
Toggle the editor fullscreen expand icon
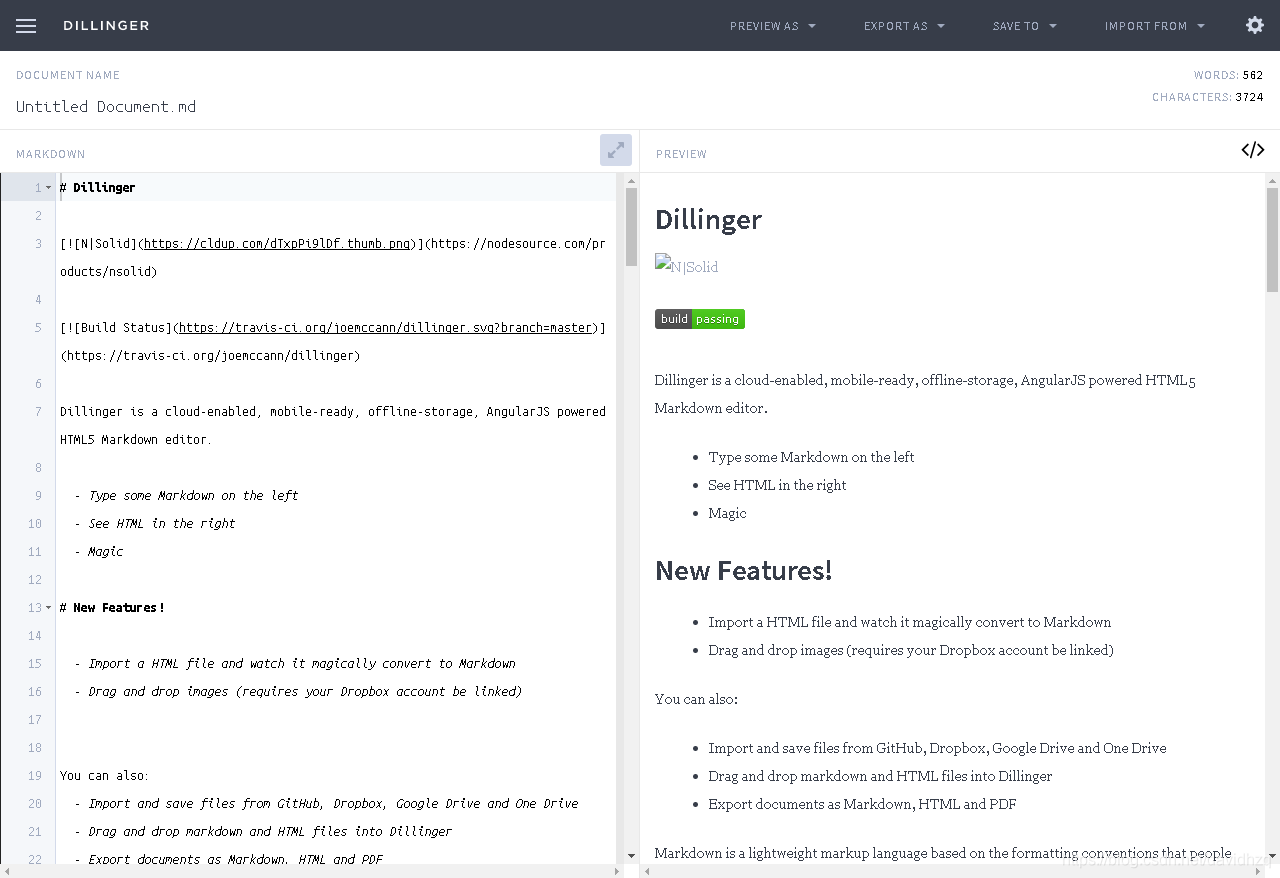616,150
